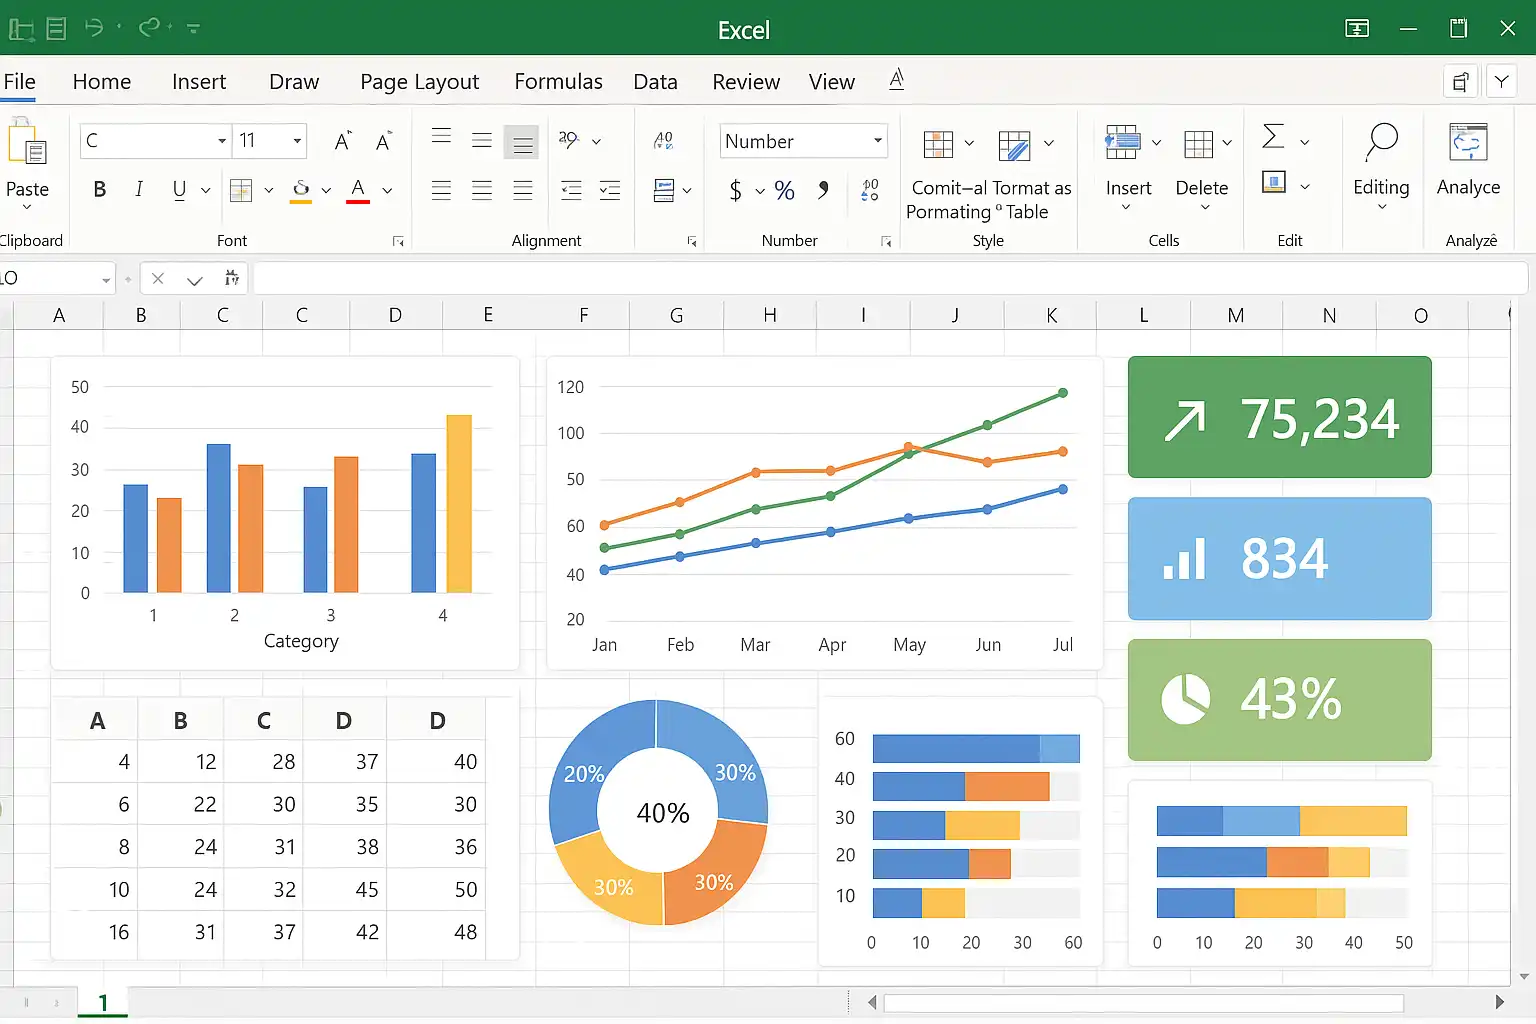The image size is (1536, 1024).
Task: Toggle Underline formatting
Action: [x=179, y=189]
